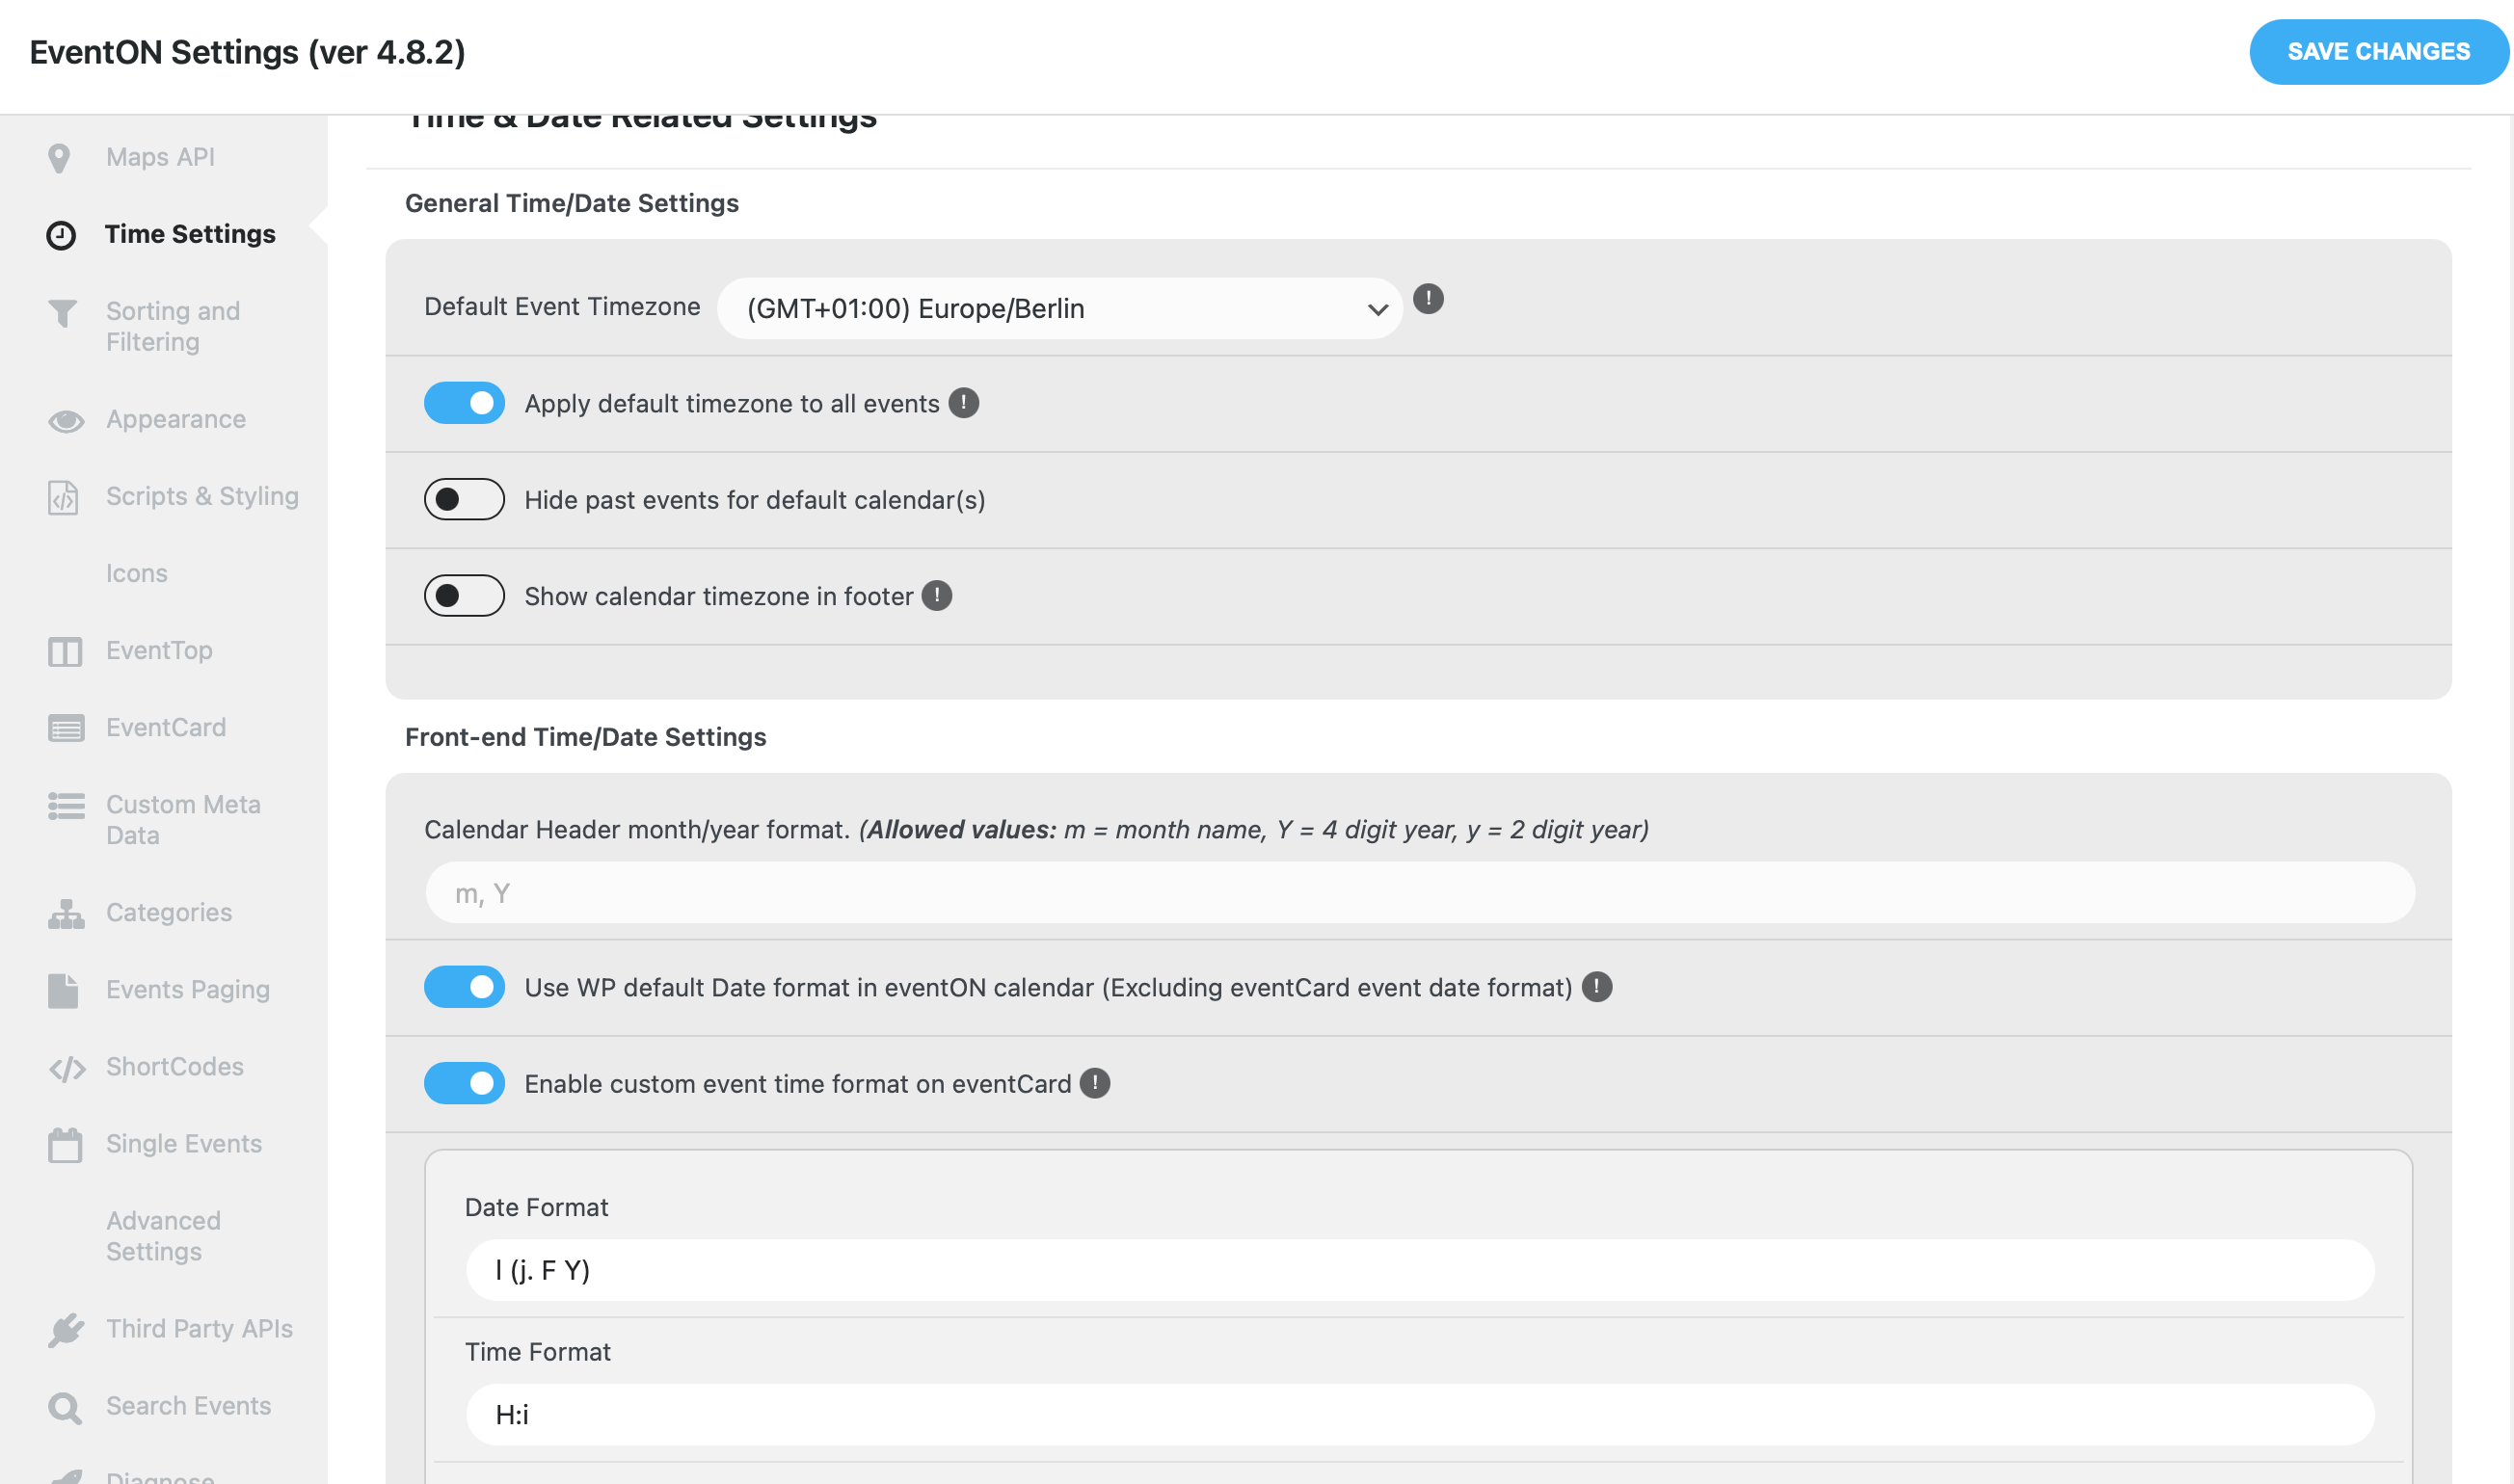
Task: Click the Maps API pin icon
Action: 59,158
